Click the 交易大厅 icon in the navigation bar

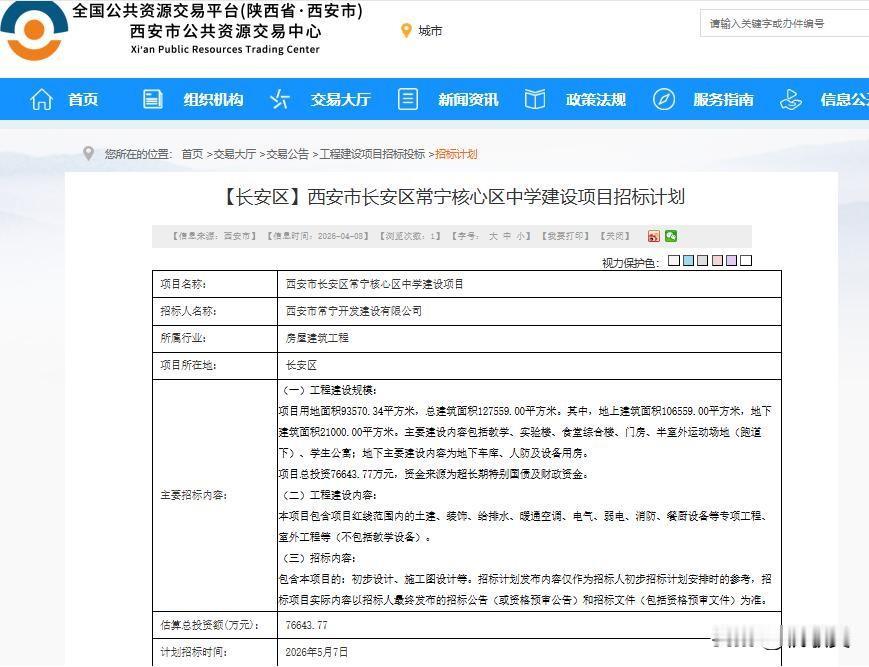coord(279,99)
